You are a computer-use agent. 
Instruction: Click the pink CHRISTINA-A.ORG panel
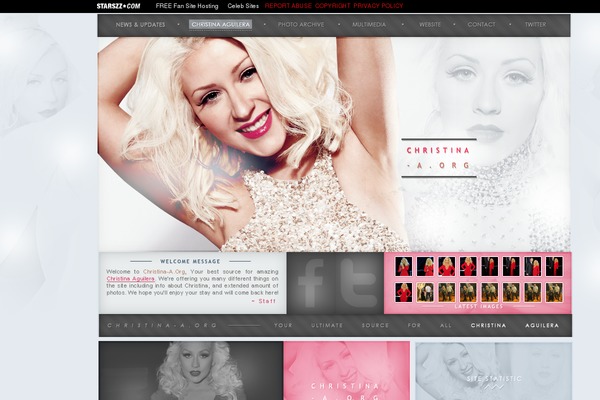347,371
